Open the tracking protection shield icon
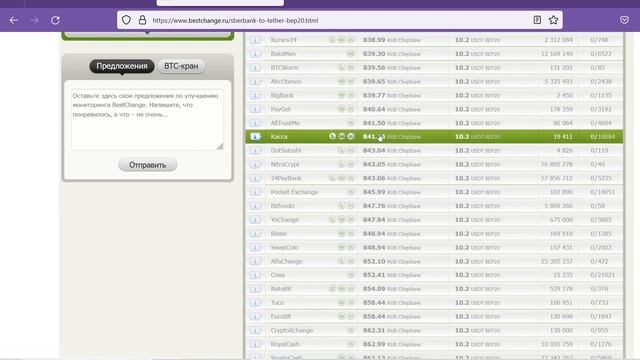Image resolution: width=640 pixels, height=360 pixels. pos(127,20)
